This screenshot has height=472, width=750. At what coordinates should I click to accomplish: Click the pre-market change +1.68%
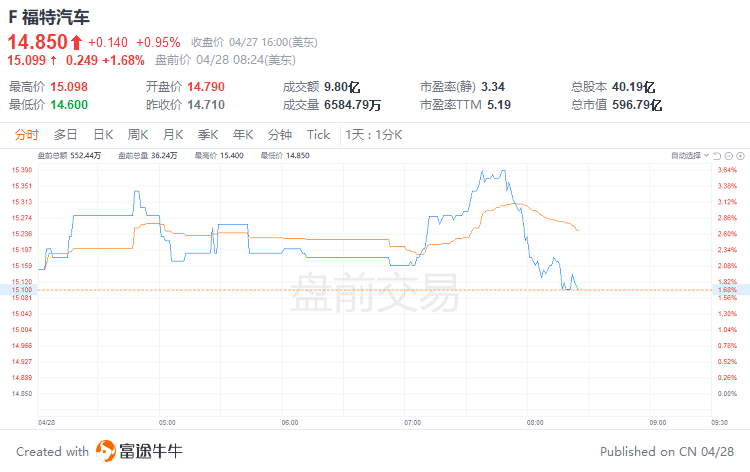tap(123, 60)
